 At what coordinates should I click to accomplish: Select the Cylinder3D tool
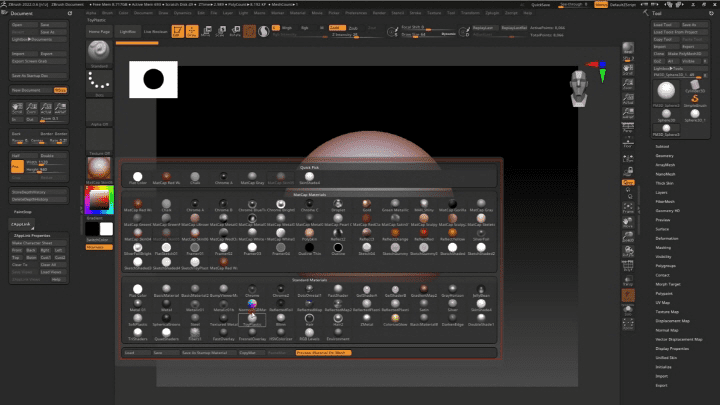pos(694,86)
